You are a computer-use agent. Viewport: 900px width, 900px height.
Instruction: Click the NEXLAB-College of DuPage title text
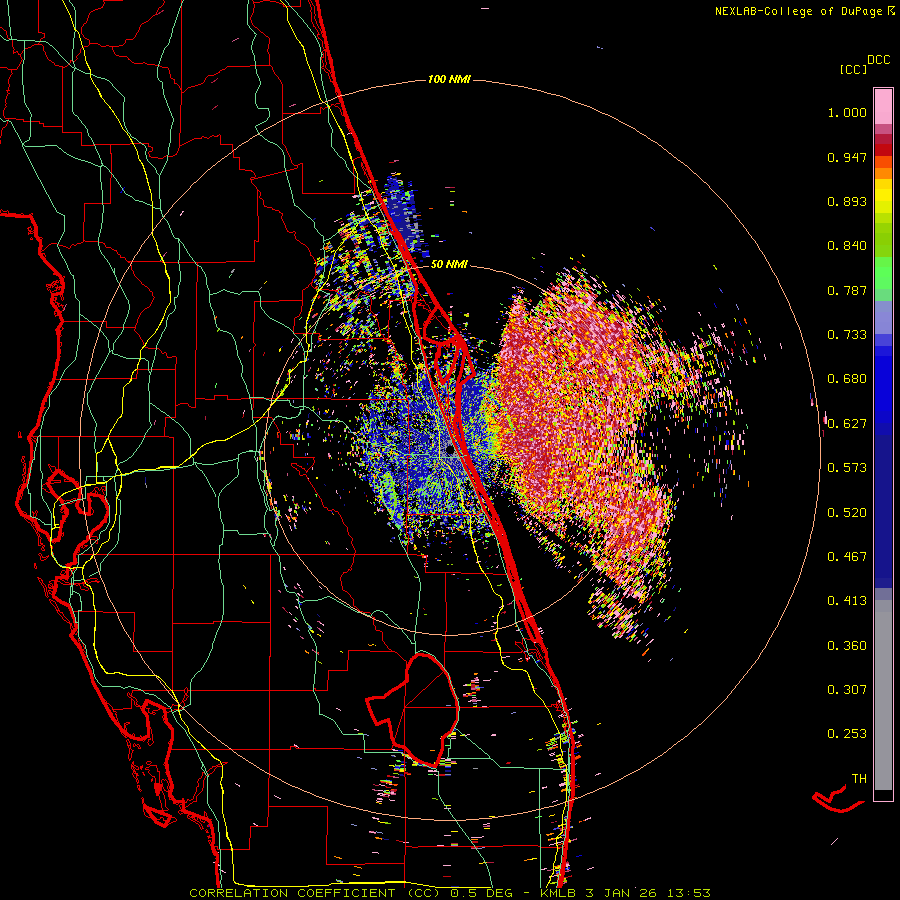click(799, 11)
